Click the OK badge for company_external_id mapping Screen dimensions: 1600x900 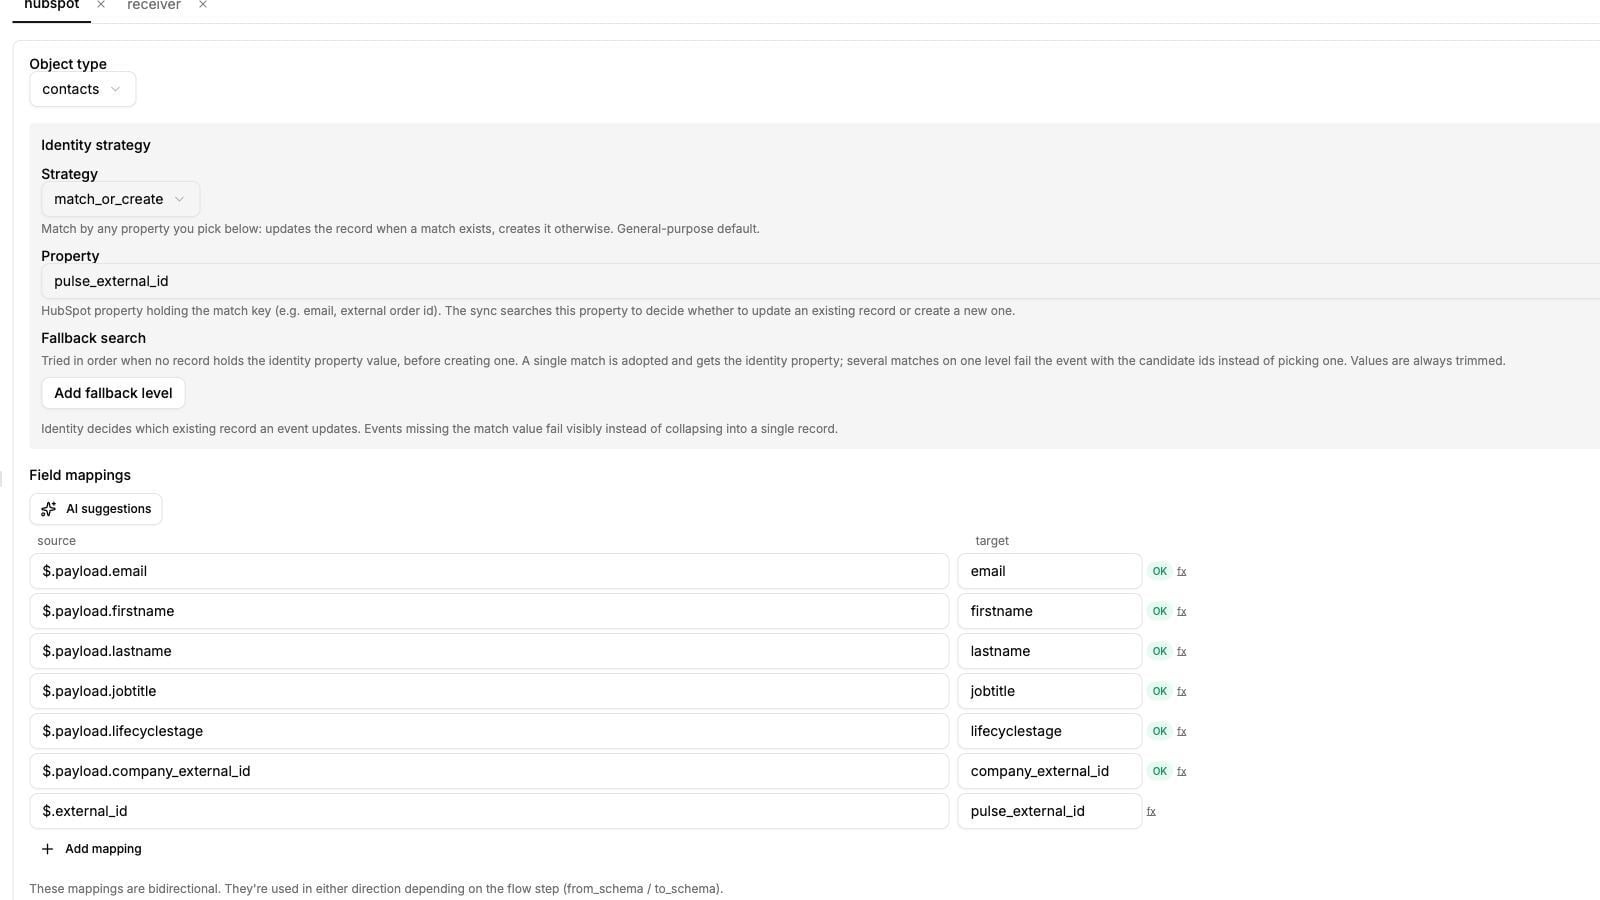click(1160, 771)
